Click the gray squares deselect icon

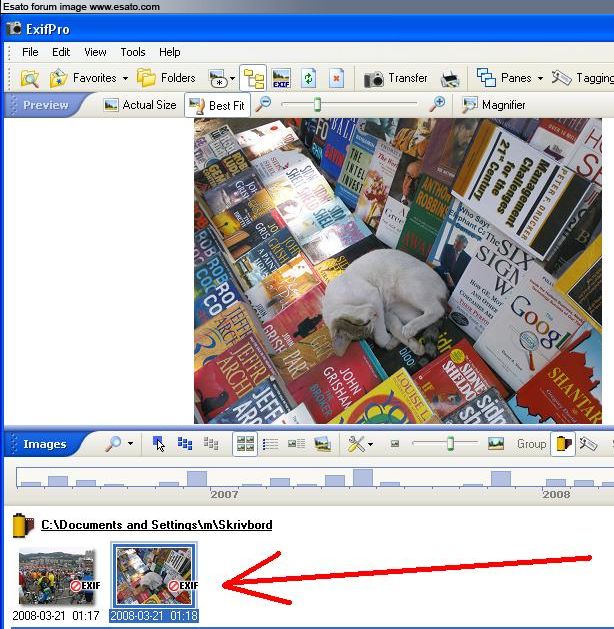pyautogui.click(x=211, y=444)
